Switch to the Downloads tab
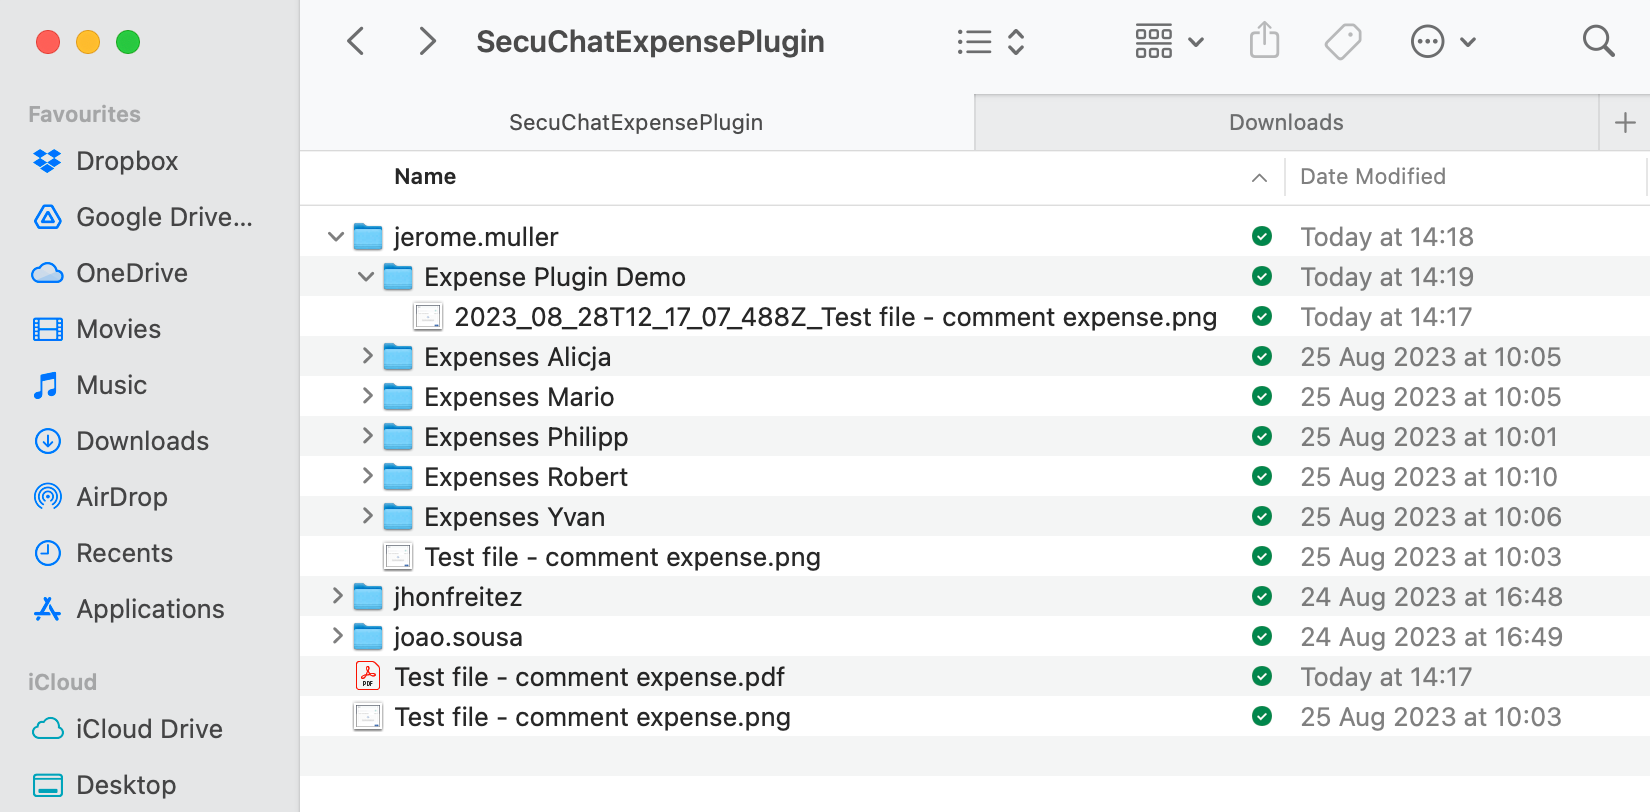The width and height of the screenshot is (1650, 812). point(1286,123)
